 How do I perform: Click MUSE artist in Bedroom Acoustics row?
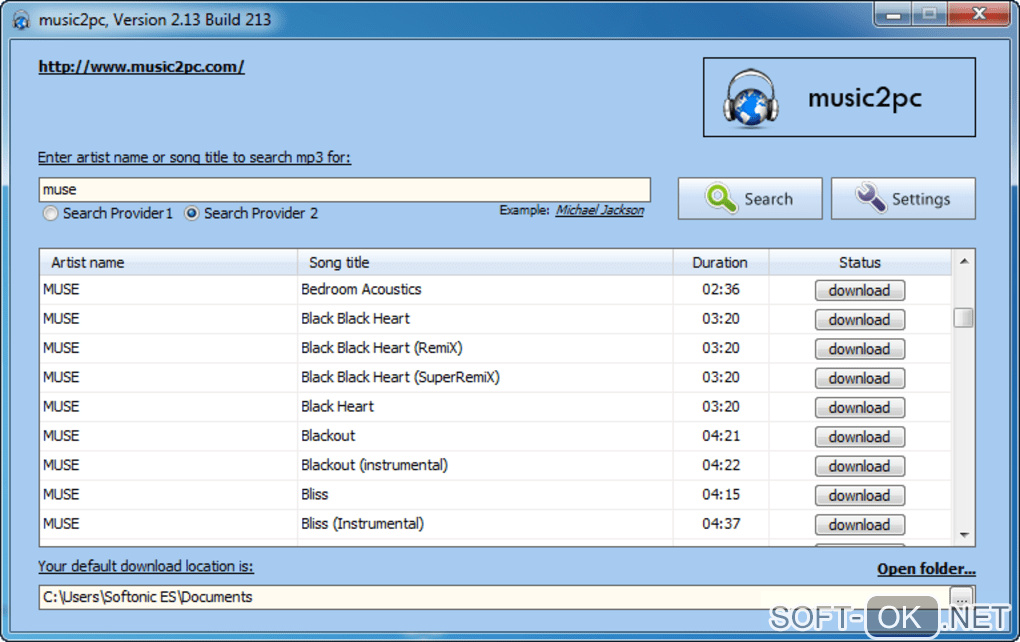point(61,289)
